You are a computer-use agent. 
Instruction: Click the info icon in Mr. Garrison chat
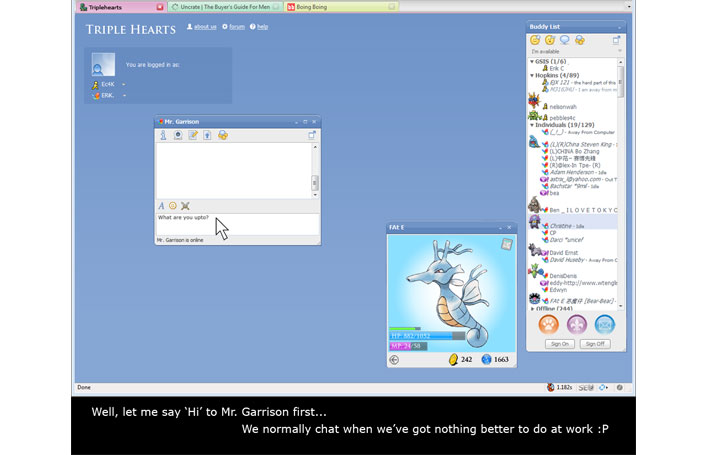(x=162, y=135)
